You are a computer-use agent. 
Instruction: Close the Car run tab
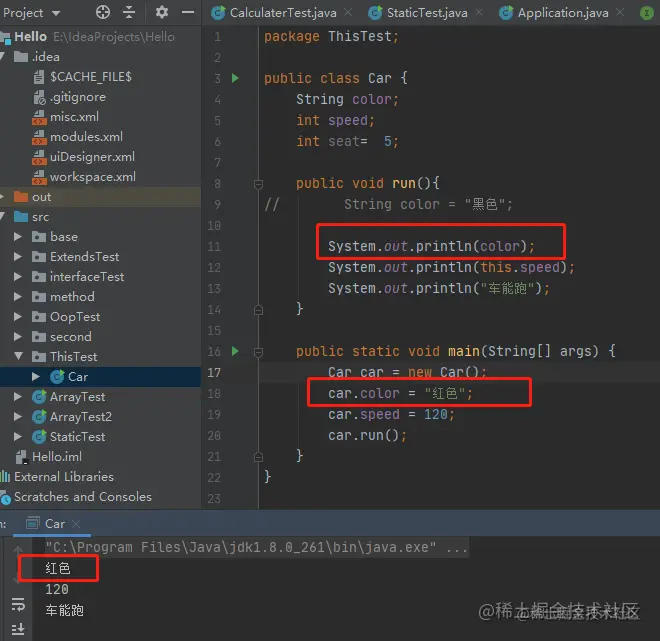[x=76, y=524]
